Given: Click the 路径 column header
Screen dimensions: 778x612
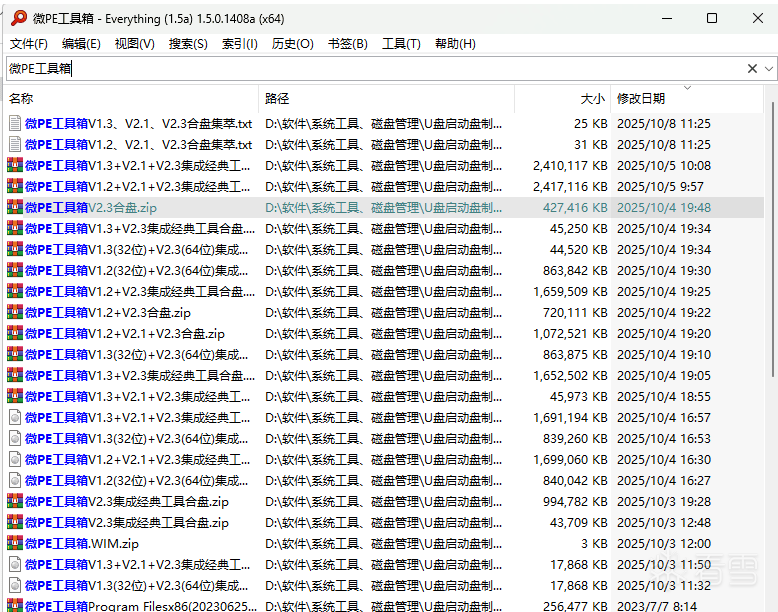Looking at the screenshot, I should tap(277, 99).
